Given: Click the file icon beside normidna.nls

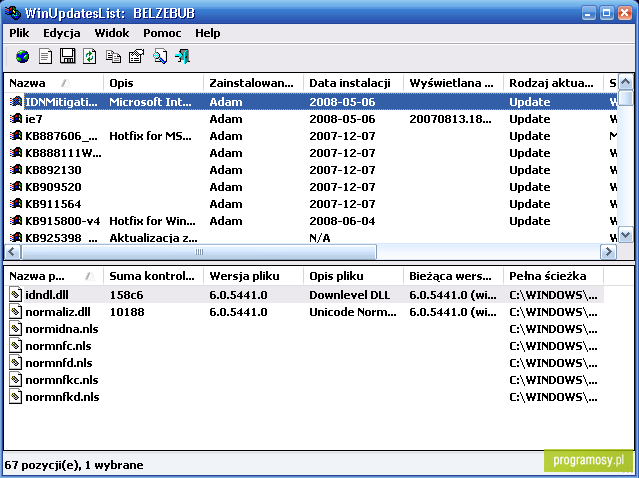Looking at the screenshot, I should coord(15,328).
